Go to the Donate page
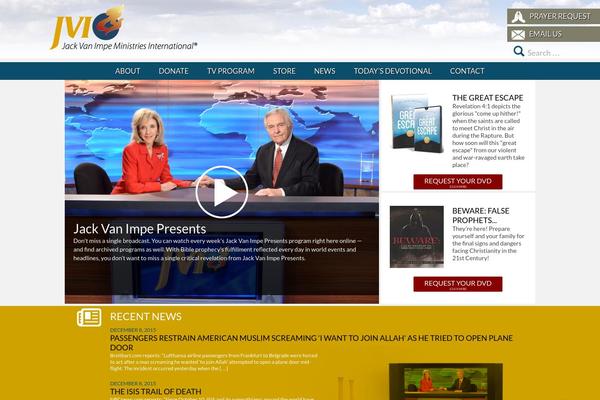Screen dimensions: 600x400 point(173,71)
